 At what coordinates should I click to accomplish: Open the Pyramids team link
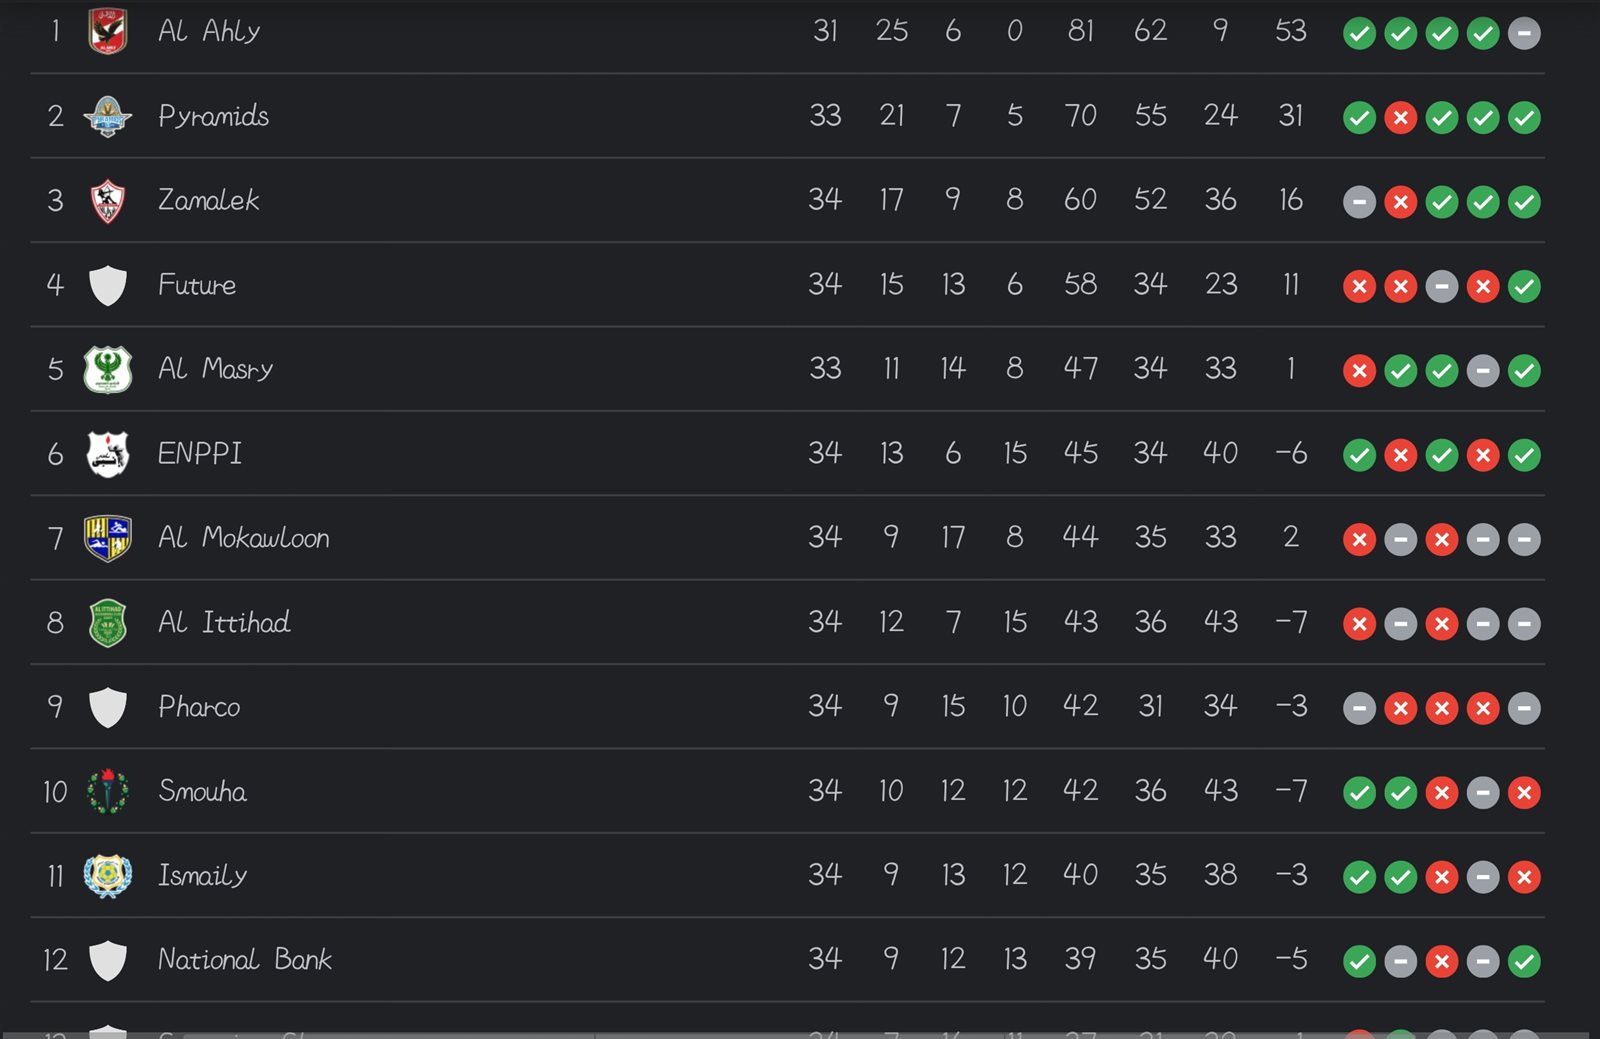pos(213,116)
